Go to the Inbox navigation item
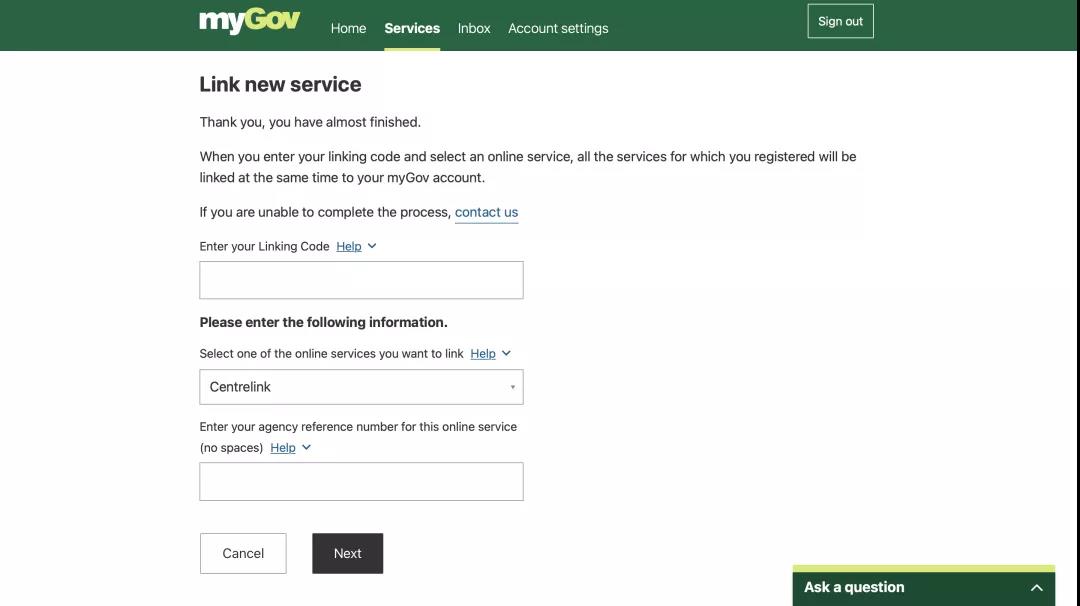Image resolution: width=1080 pixels, height=606 pixels. pos(474,28)
